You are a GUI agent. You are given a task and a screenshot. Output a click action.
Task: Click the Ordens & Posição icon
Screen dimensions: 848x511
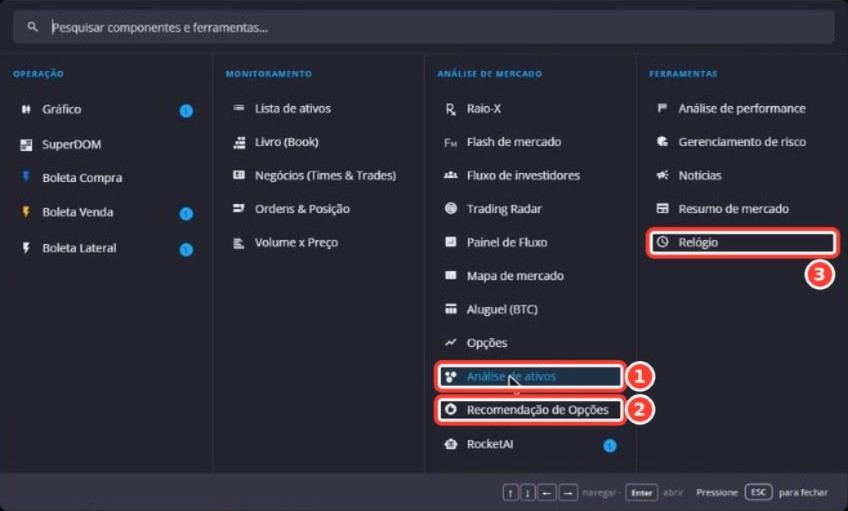pyautogui.click(x=238, y=208)
